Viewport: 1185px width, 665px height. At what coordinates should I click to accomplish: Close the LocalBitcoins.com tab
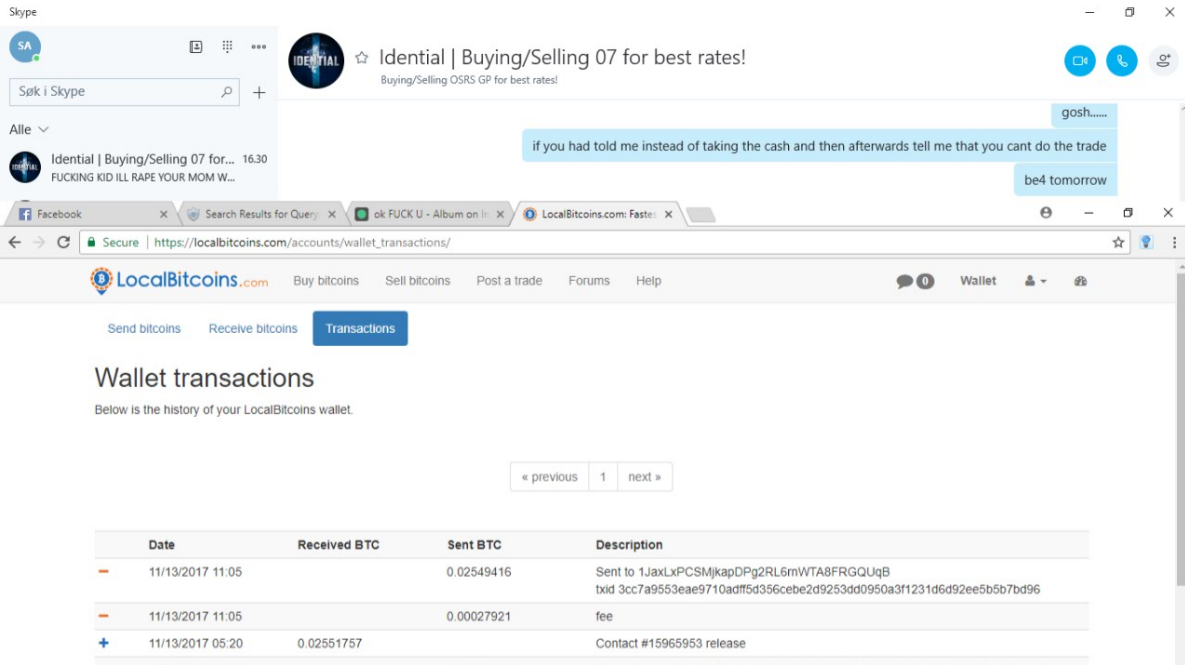[x=668, y=215]
